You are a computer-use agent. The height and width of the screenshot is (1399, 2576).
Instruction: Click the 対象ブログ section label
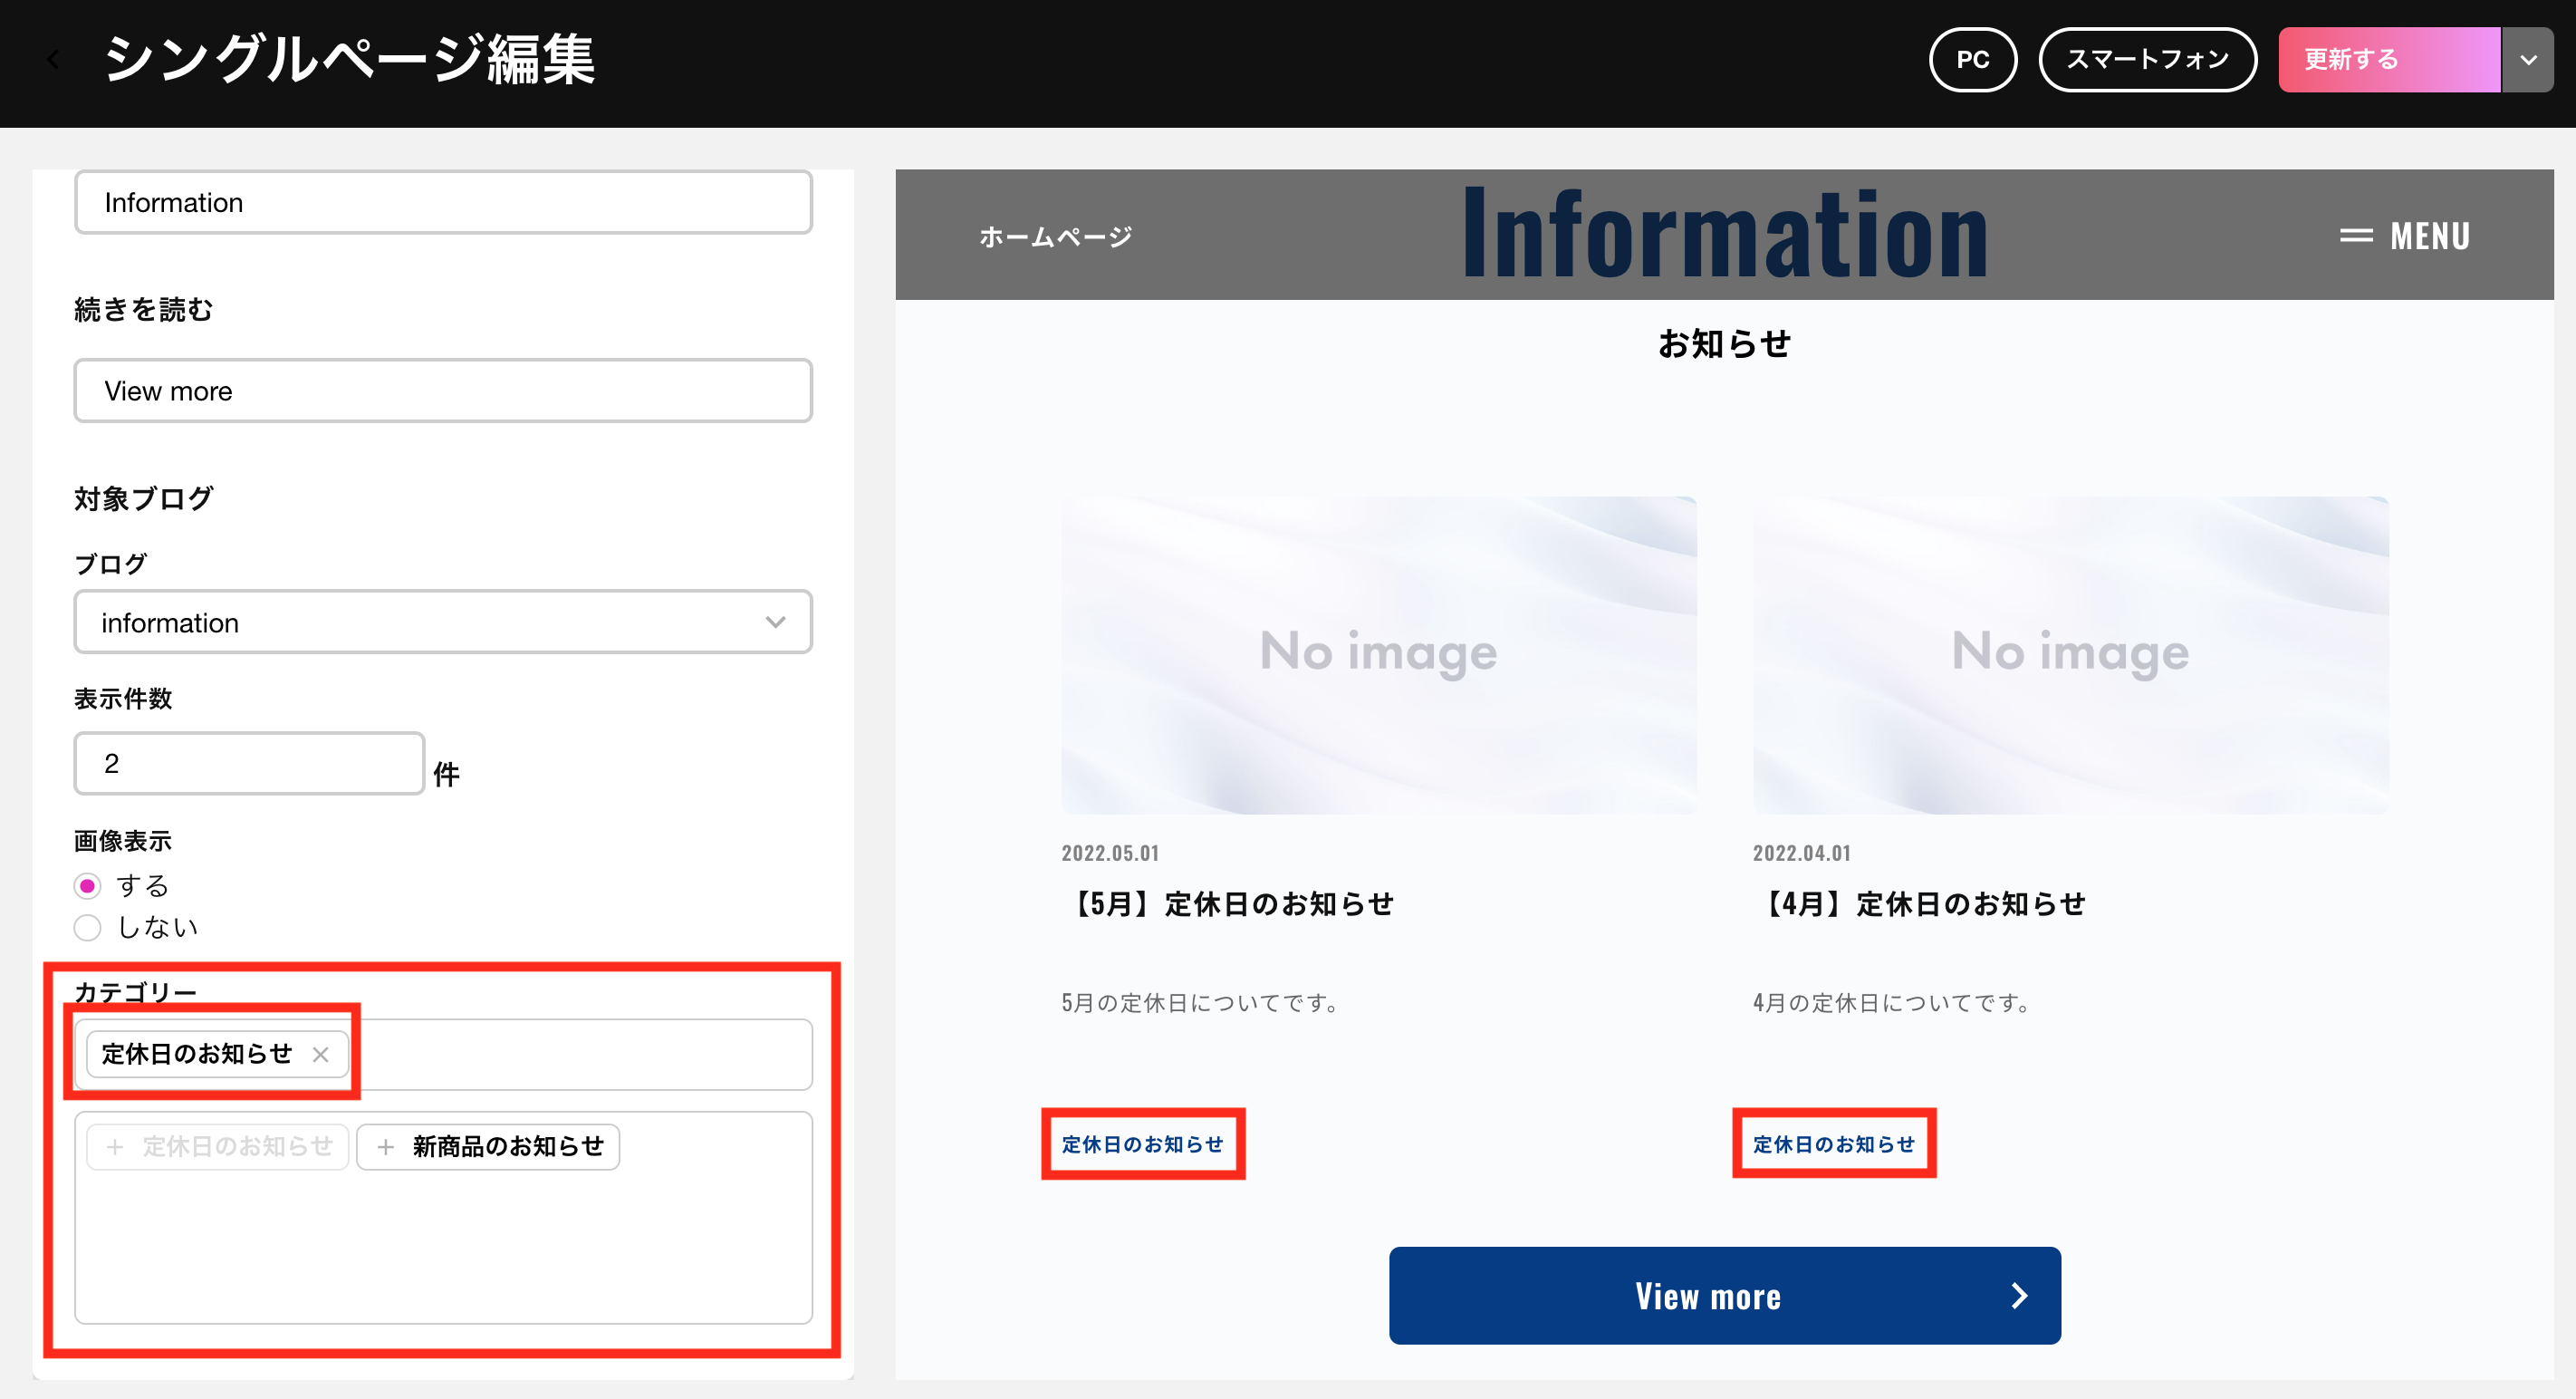coord(143,498)
